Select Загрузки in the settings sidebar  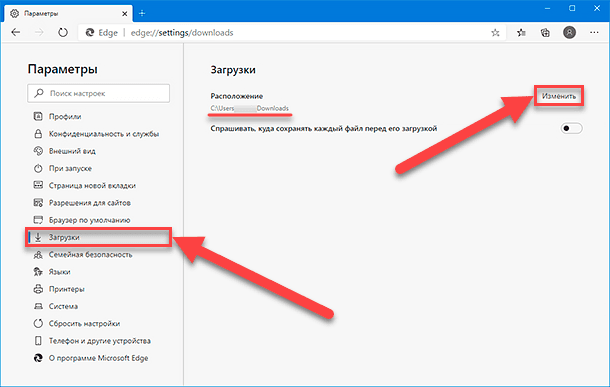coord(98,237)
